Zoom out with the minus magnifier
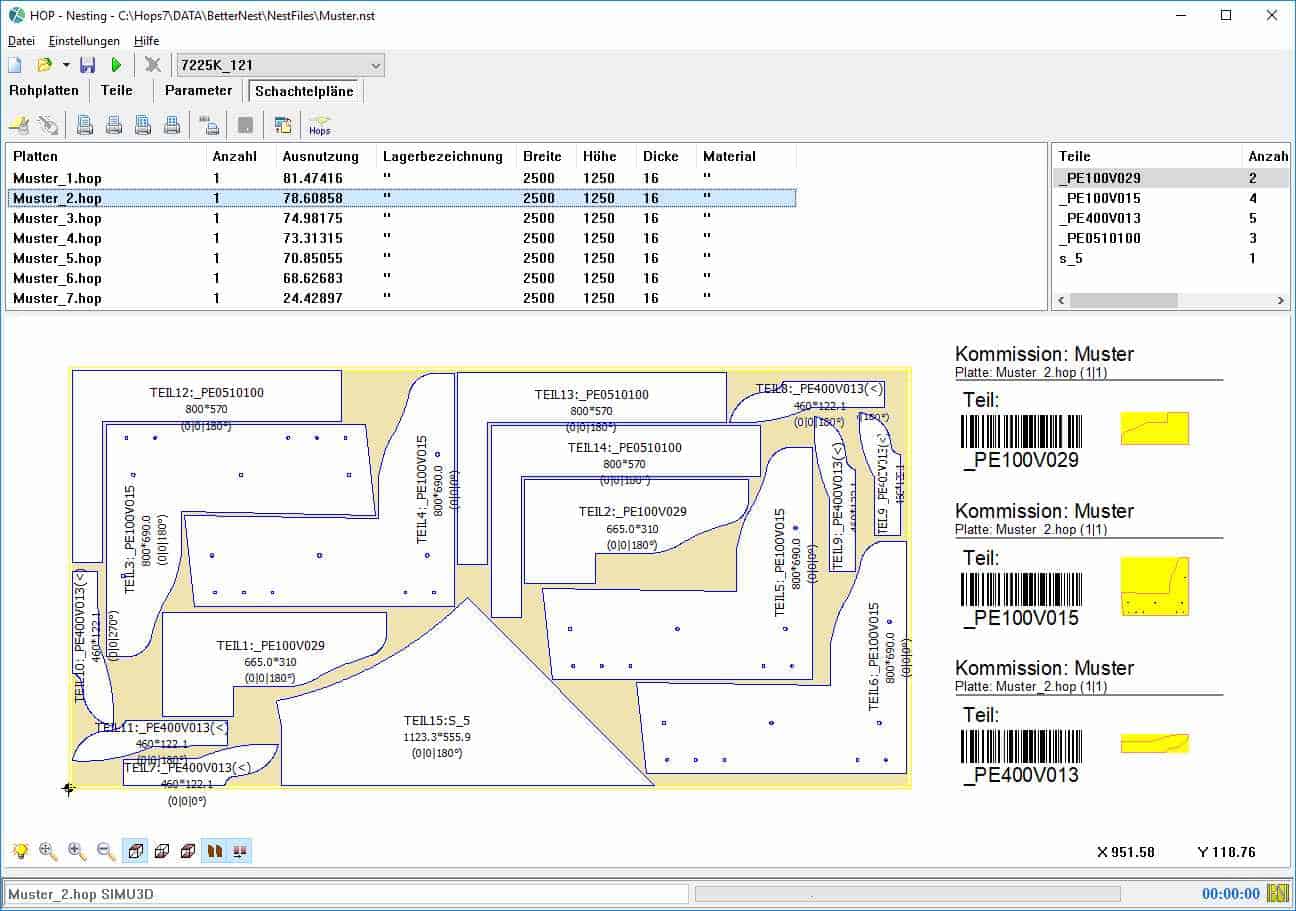 tap(105, 851)
